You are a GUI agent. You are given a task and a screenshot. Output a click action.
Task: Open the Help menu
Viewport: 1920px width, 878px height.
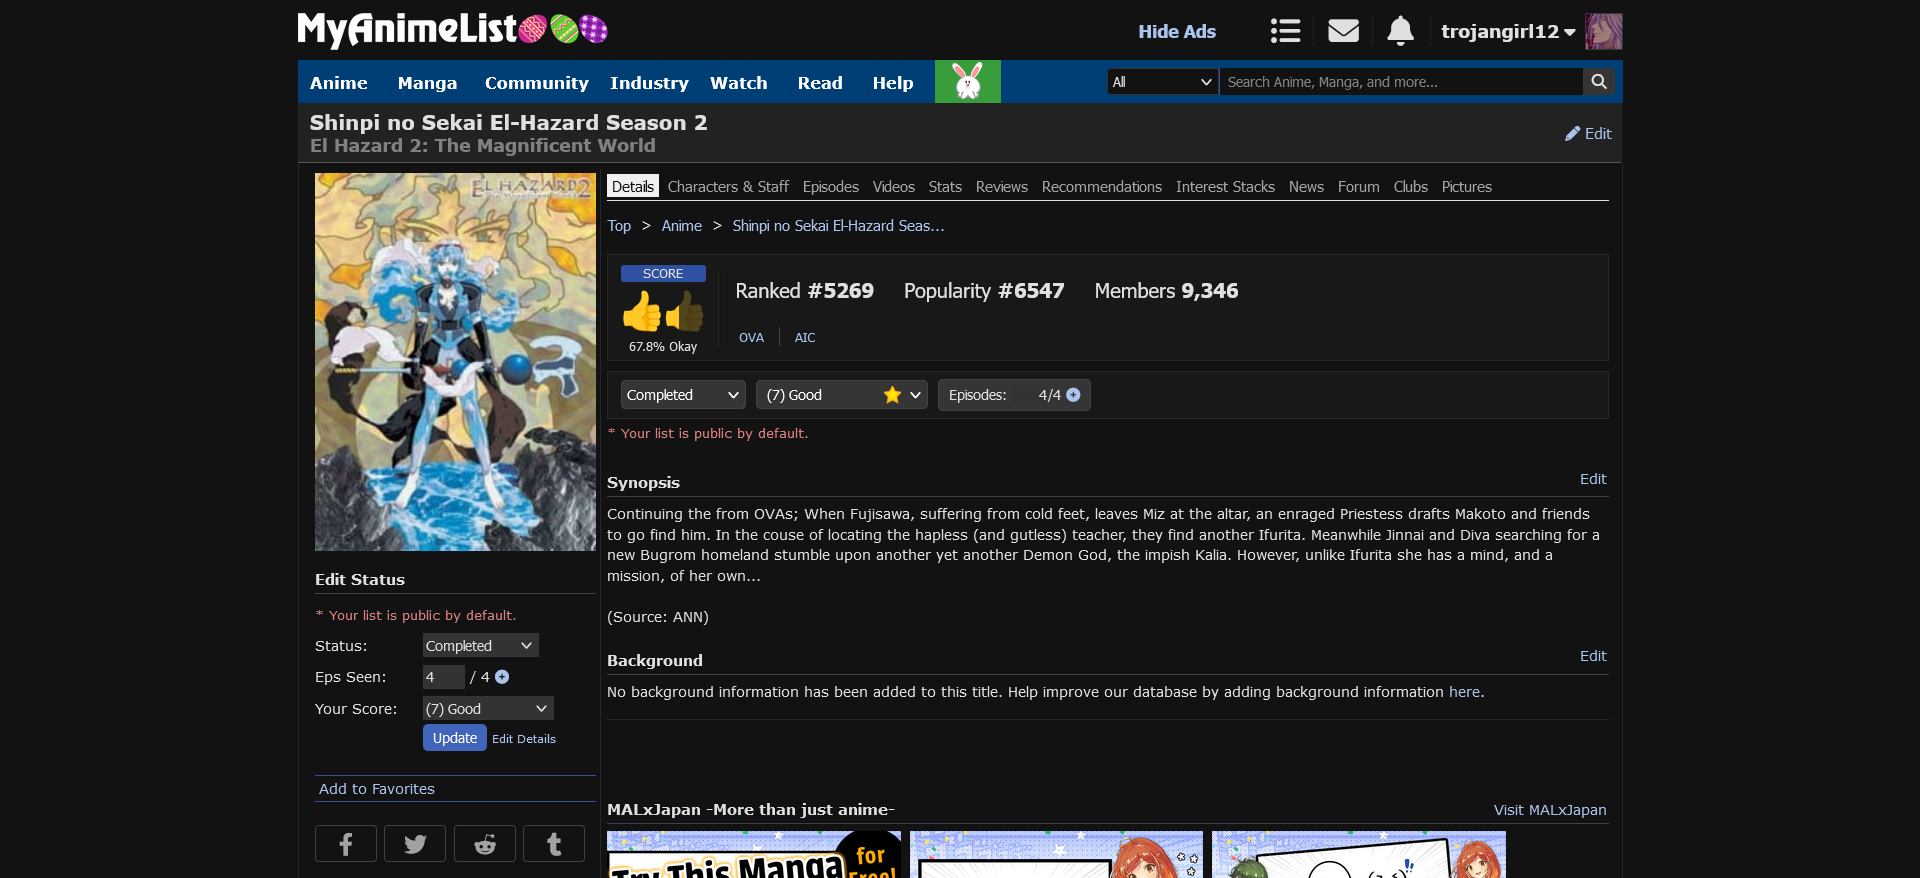pyautogui.click(x=893, y=83)
